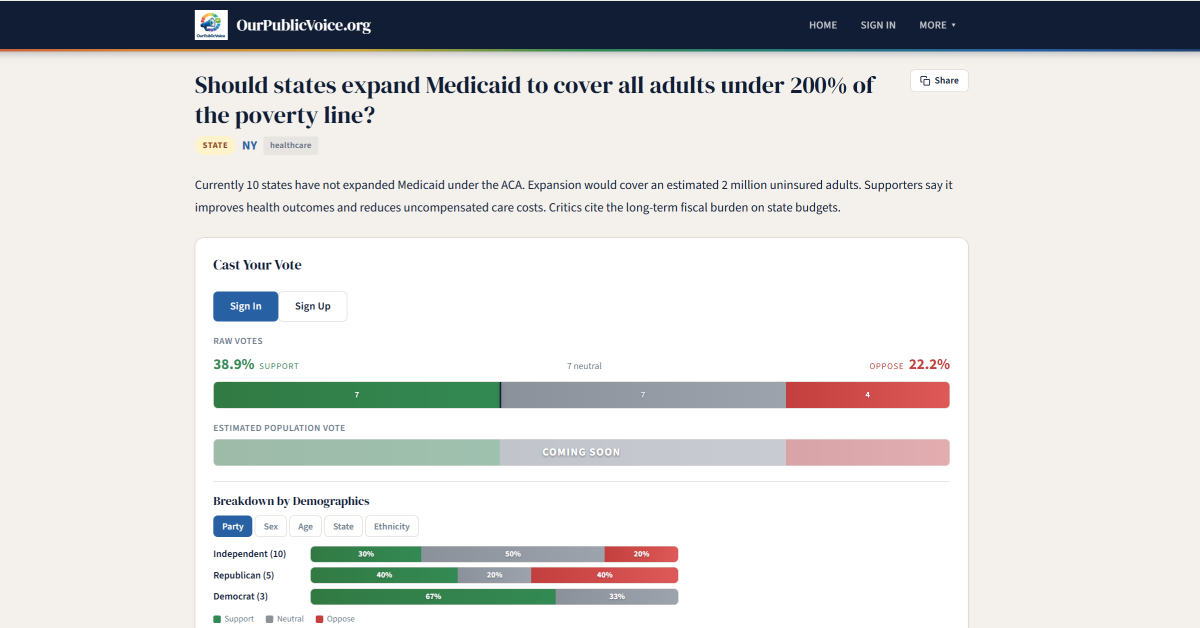Click the red oppose raw votes segment
The width and height of the screenshot is (1200, 628).
867,395
